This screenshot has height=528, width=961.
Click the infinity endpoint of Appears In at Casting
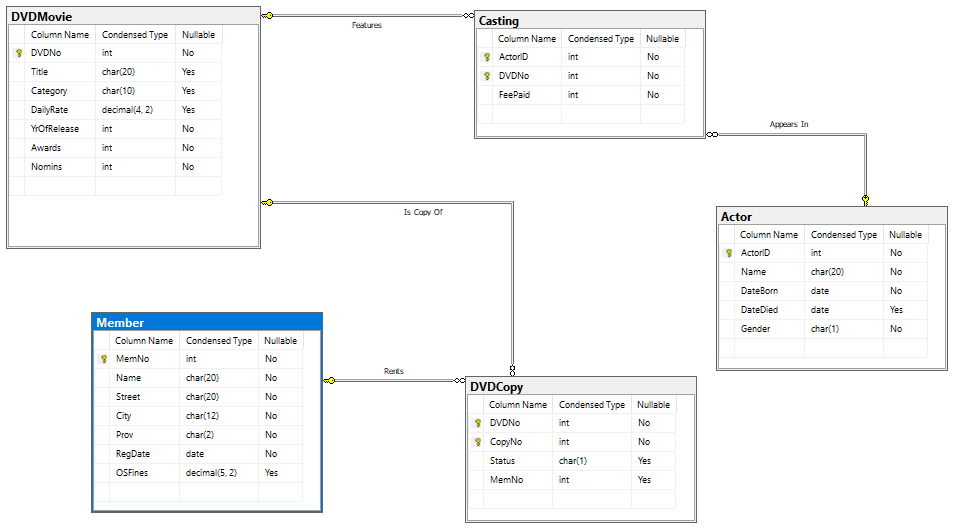pos(712,134)
